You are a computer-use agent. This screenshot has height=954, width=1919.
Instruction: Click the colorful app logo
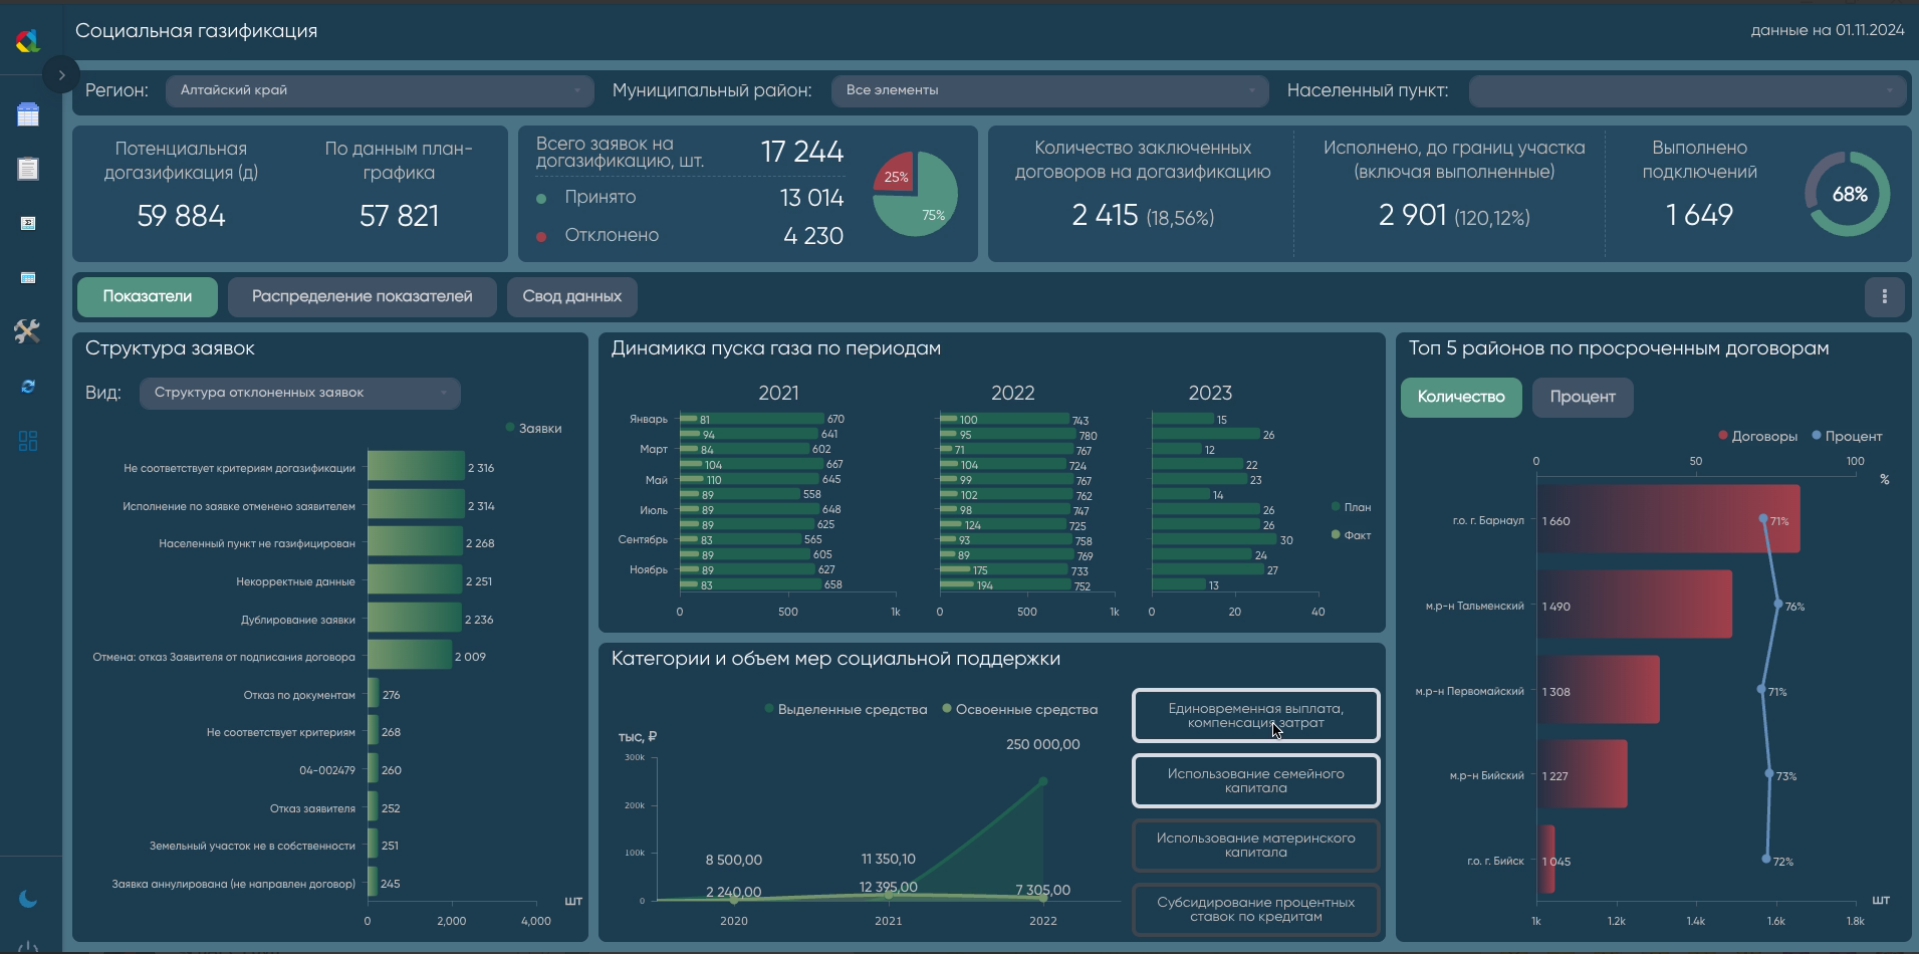(x=28, y=41)
